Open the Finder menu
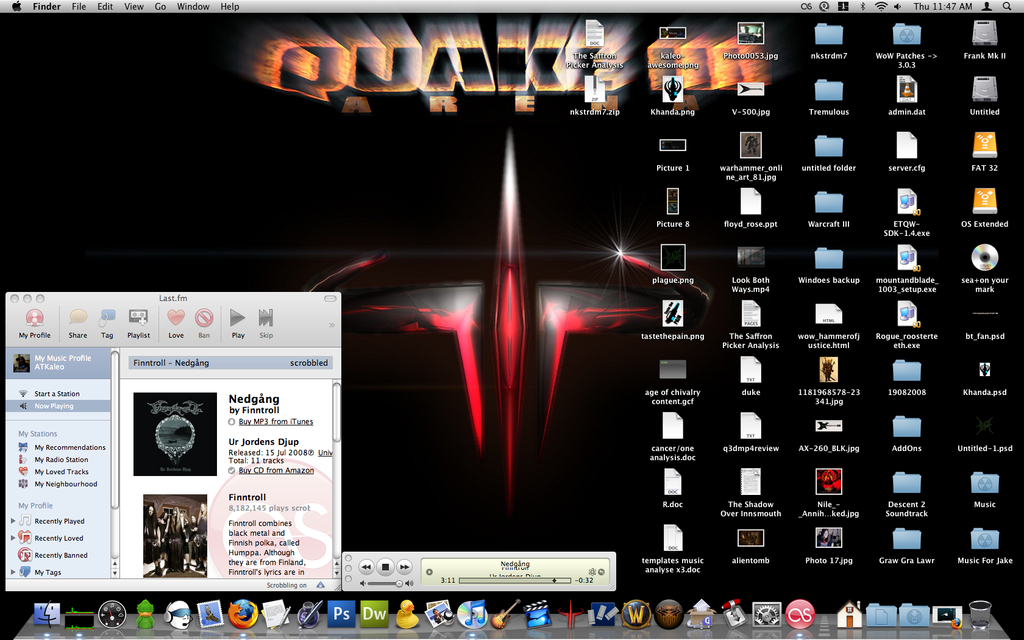 click(46, 7)
